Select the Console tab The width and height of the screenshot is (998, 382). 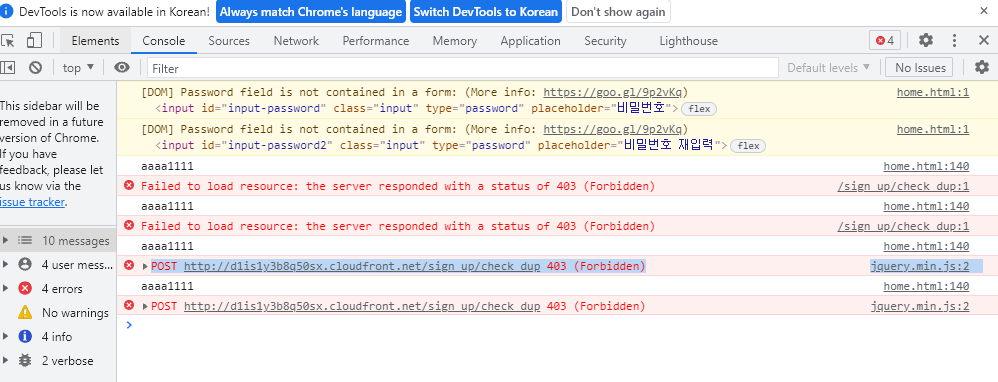coord(164,41)
